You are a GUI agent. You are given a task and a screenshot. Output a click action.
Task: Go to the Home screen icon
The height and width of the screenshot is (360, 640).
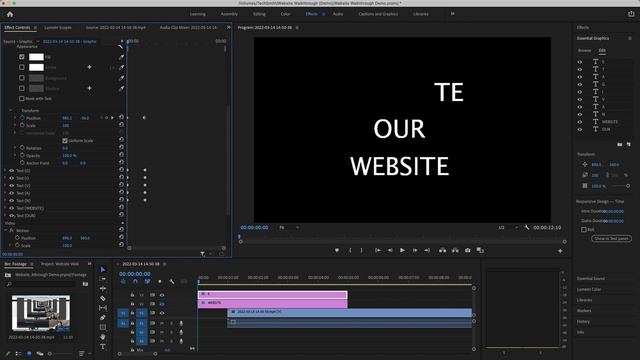pyautogui.click(x=10, y=14)
